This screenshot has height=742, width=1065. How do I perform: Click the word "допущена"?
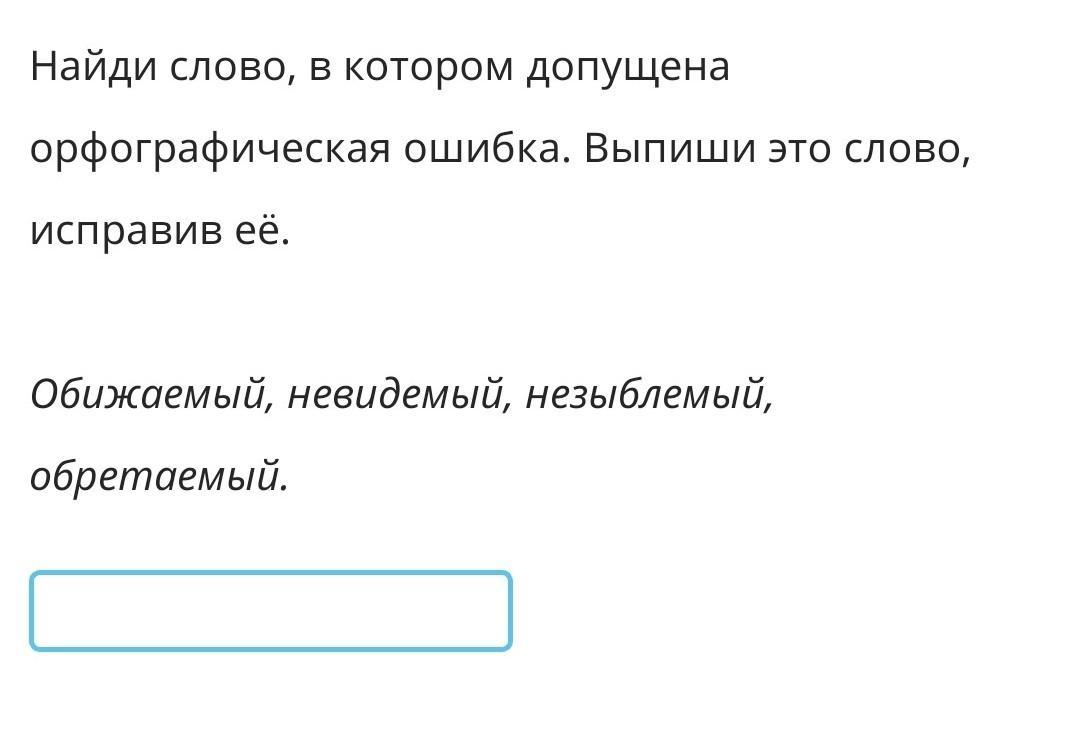(x=629, y=68)
